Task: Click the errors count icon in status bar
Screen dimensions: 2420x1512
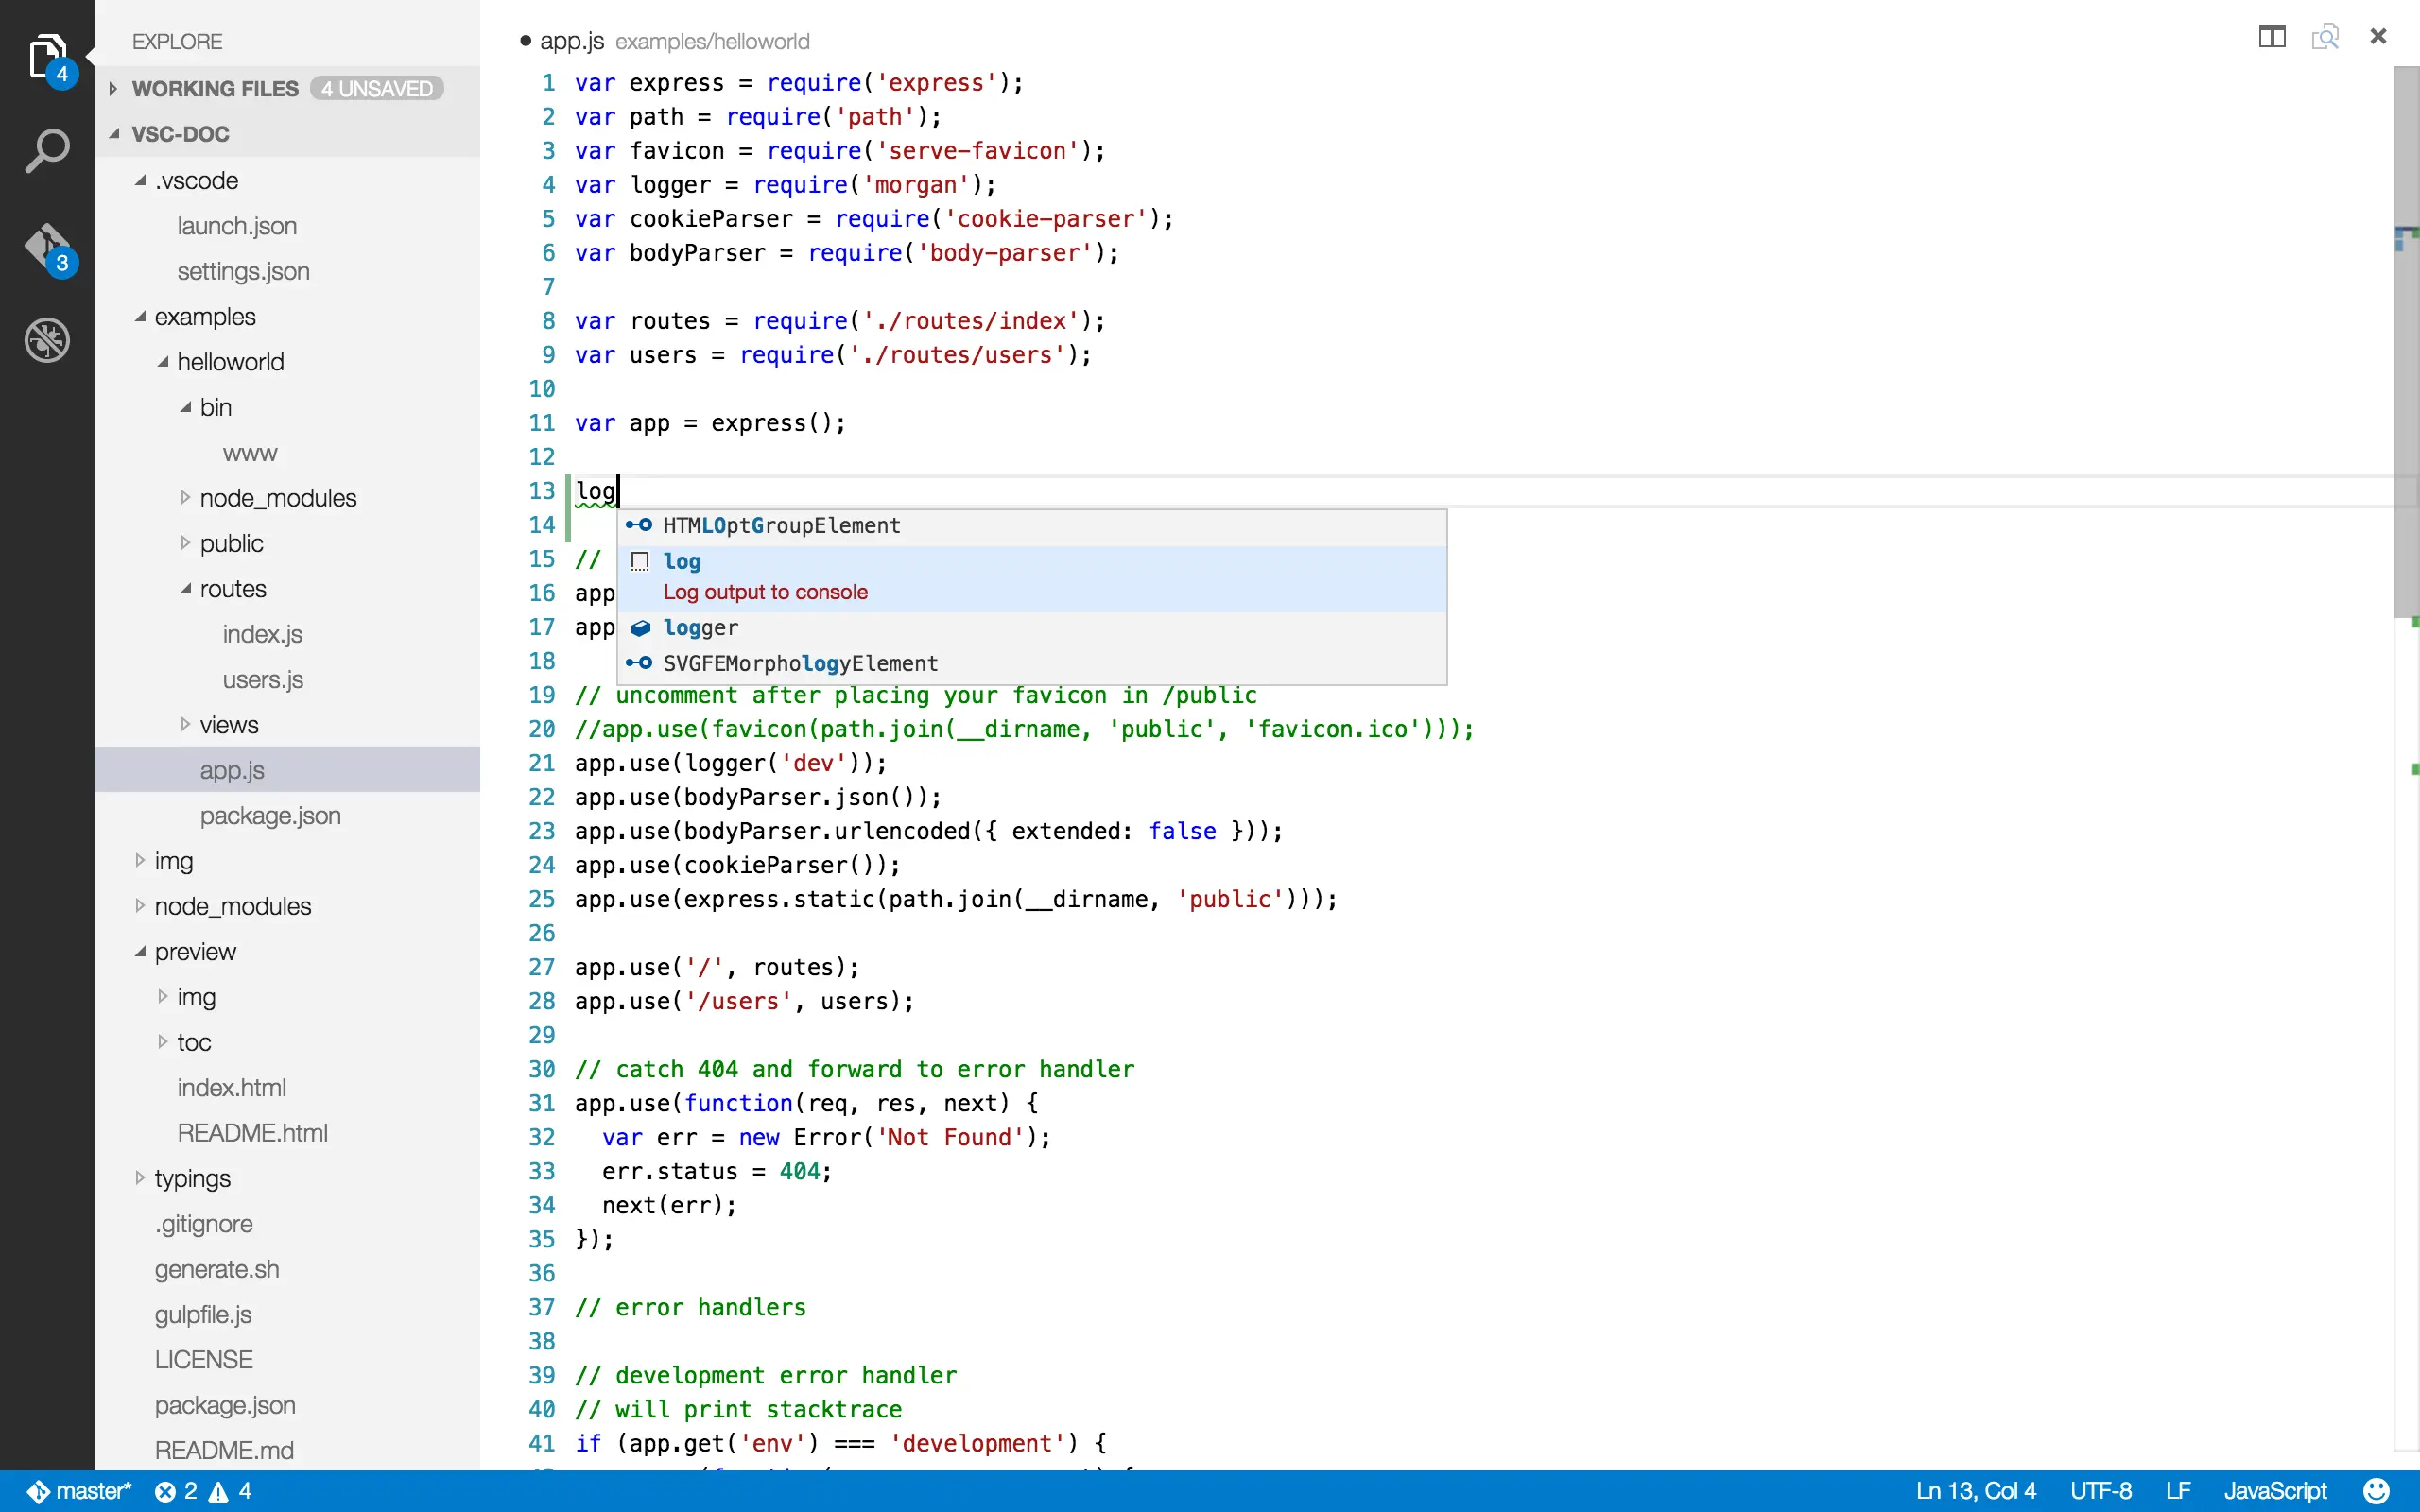Action: coord(167,1491)
